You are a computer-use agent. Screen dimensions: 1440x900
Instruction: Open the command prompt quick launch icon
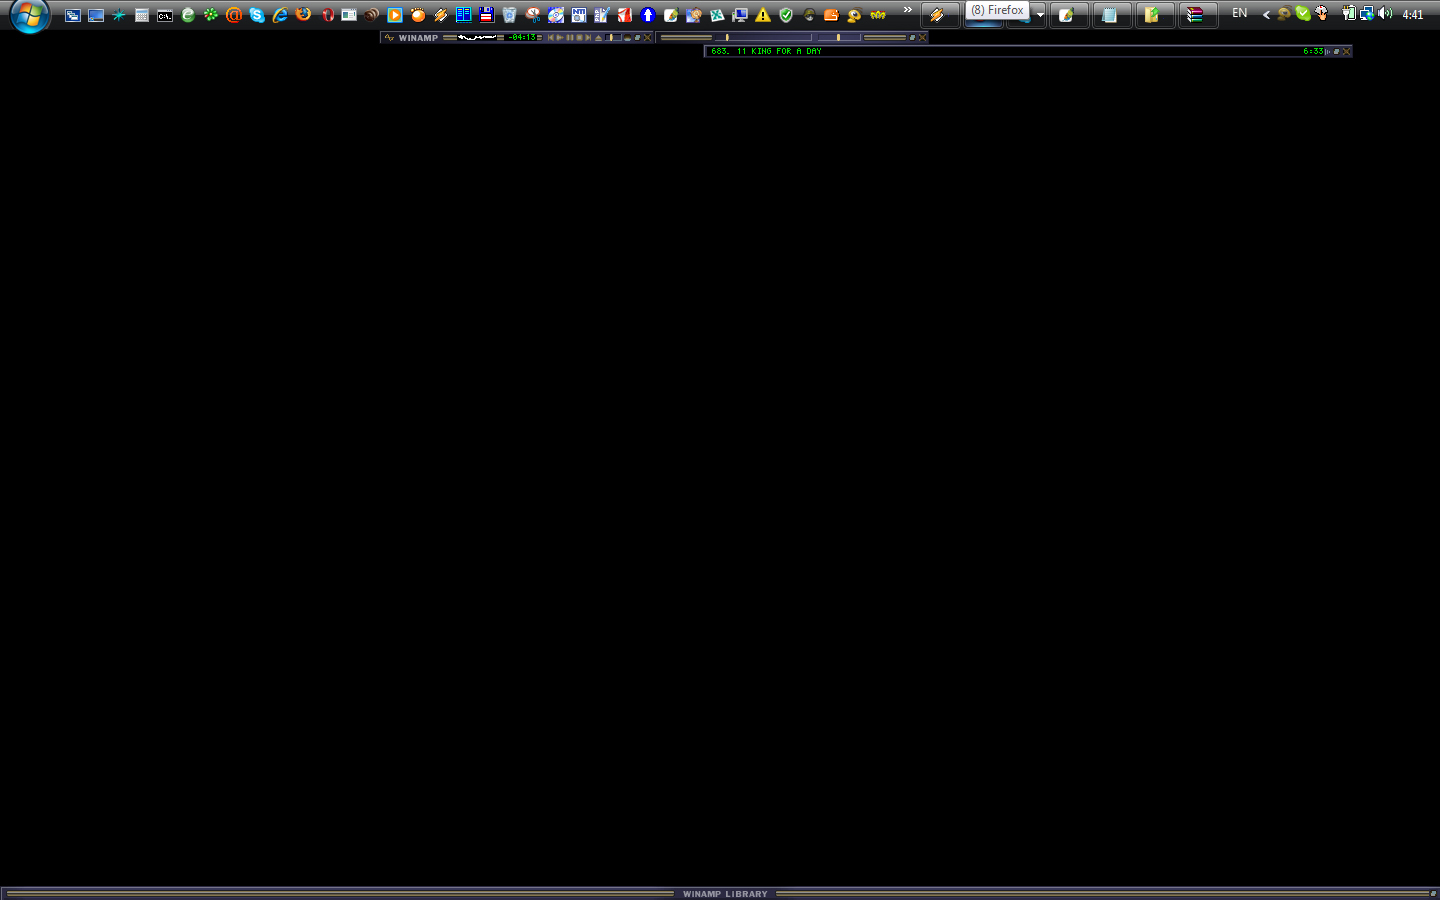pyautogui.click(x=165, y=15)
